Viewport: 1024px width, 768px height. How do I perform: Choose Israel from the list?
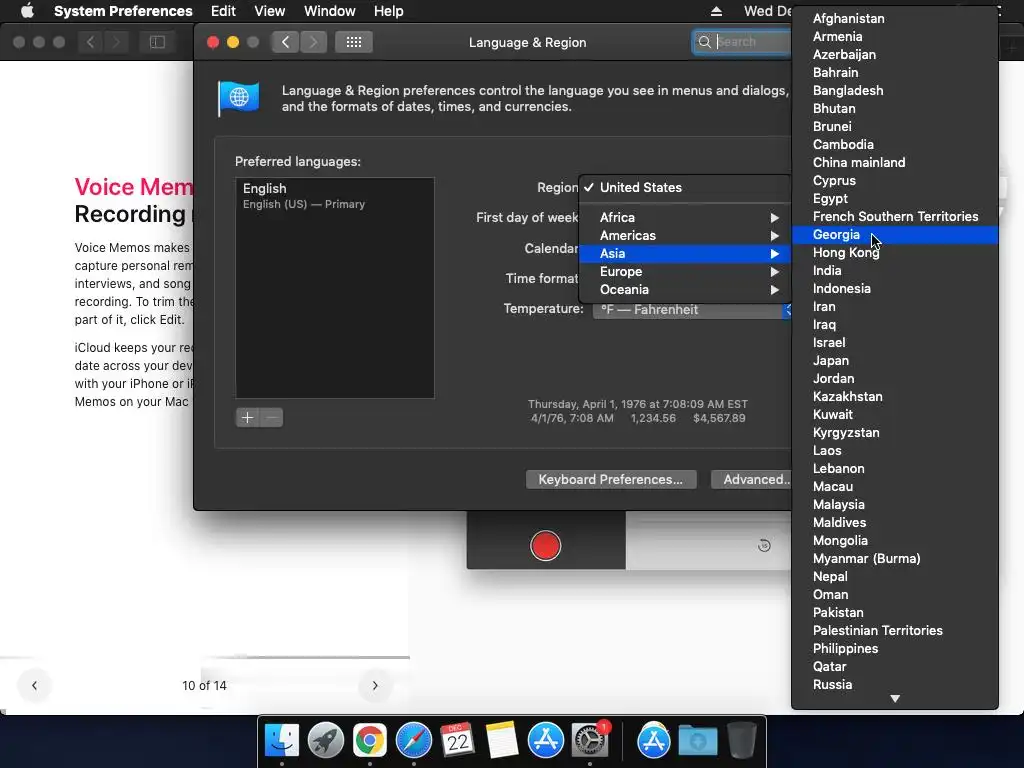click(895, 343)
